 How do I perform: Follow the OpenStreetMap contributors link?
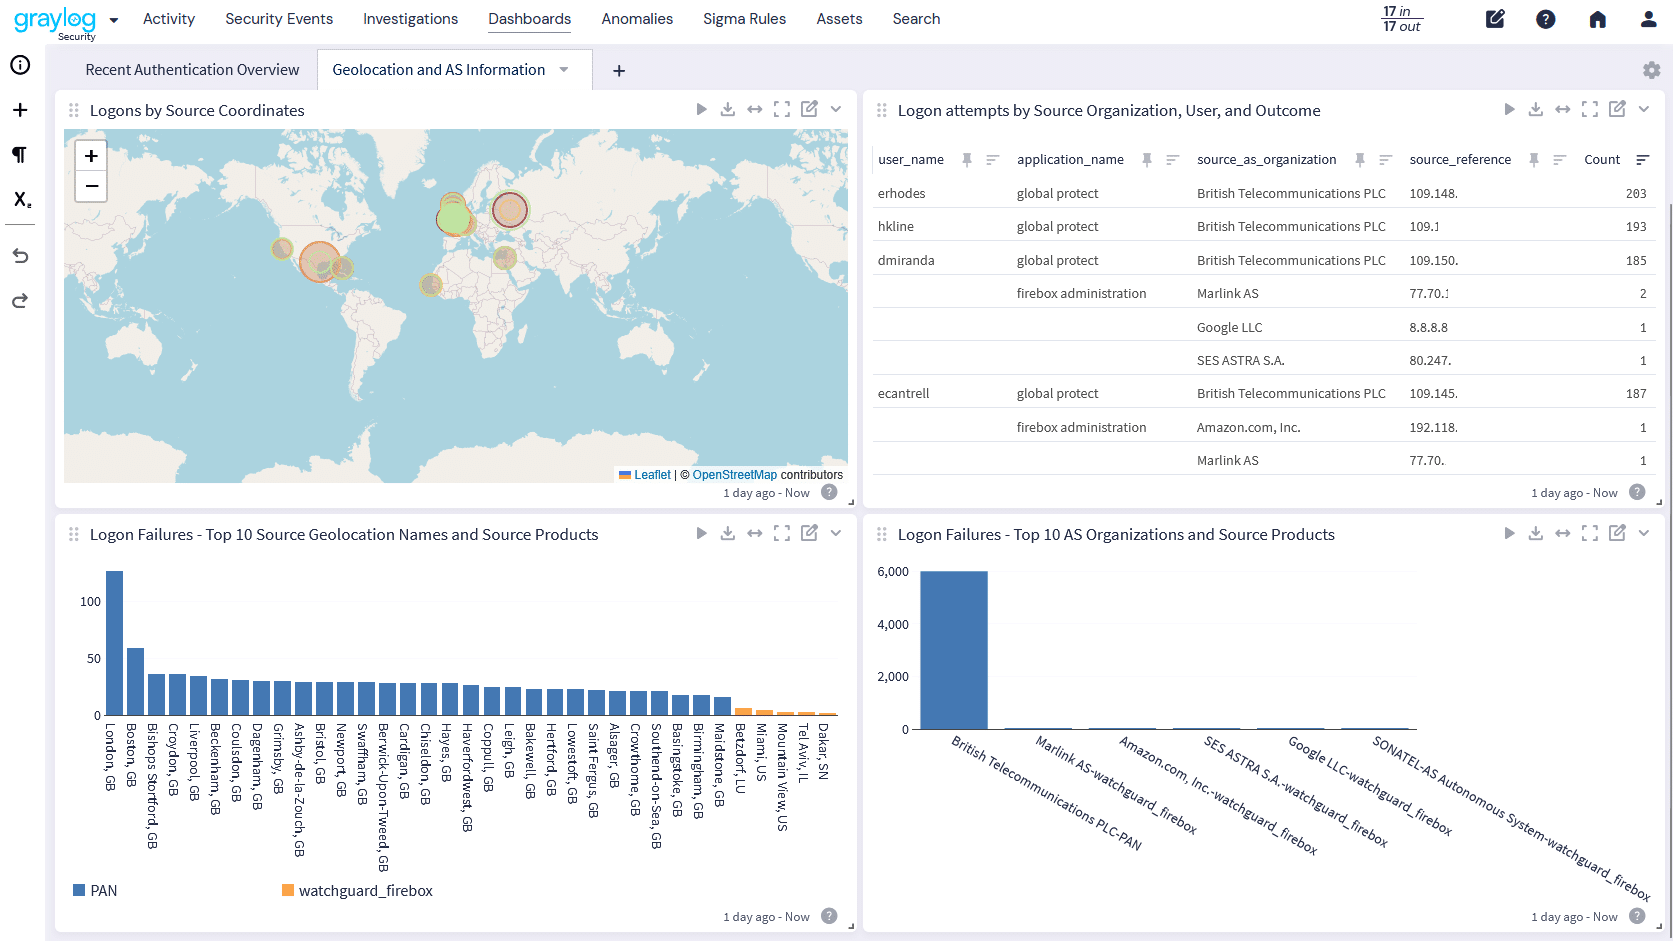point(735,474)
